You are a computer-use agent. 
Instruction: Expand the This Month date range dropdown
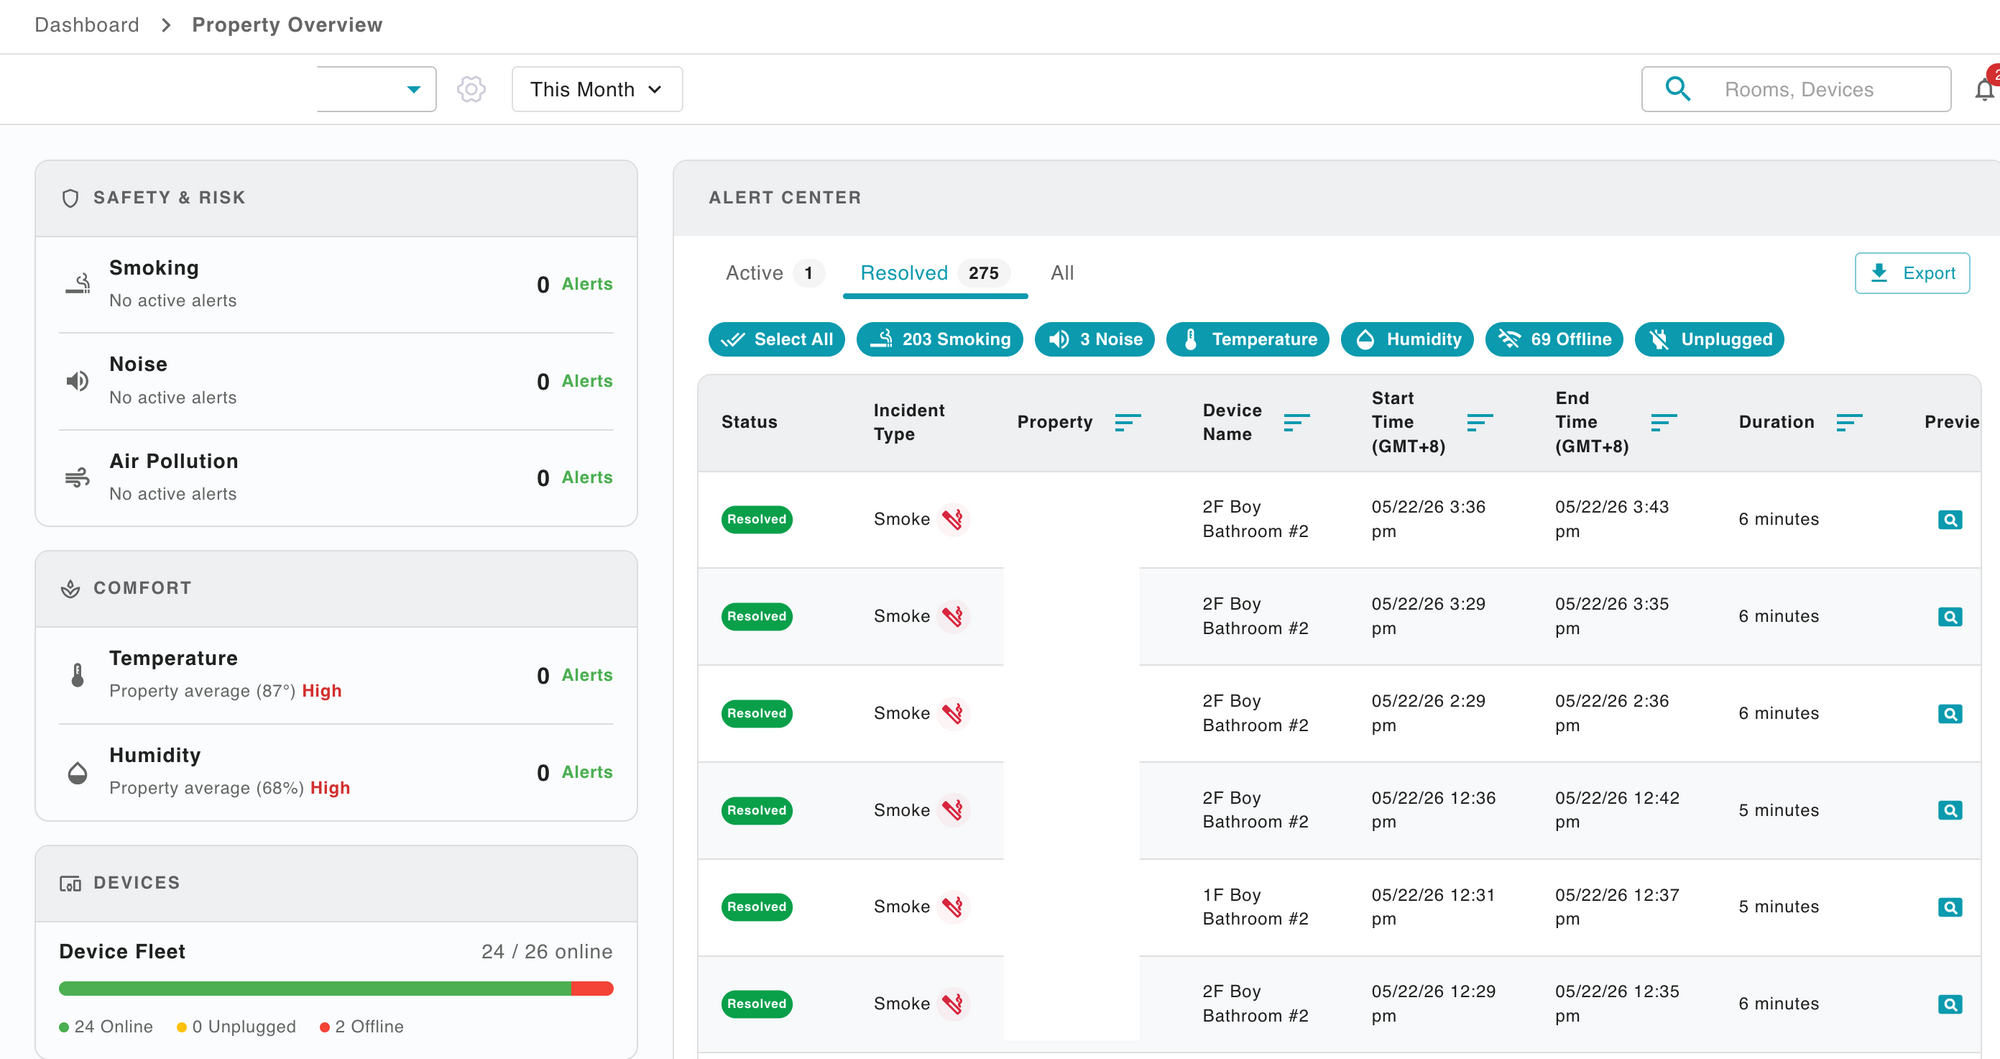597,89
